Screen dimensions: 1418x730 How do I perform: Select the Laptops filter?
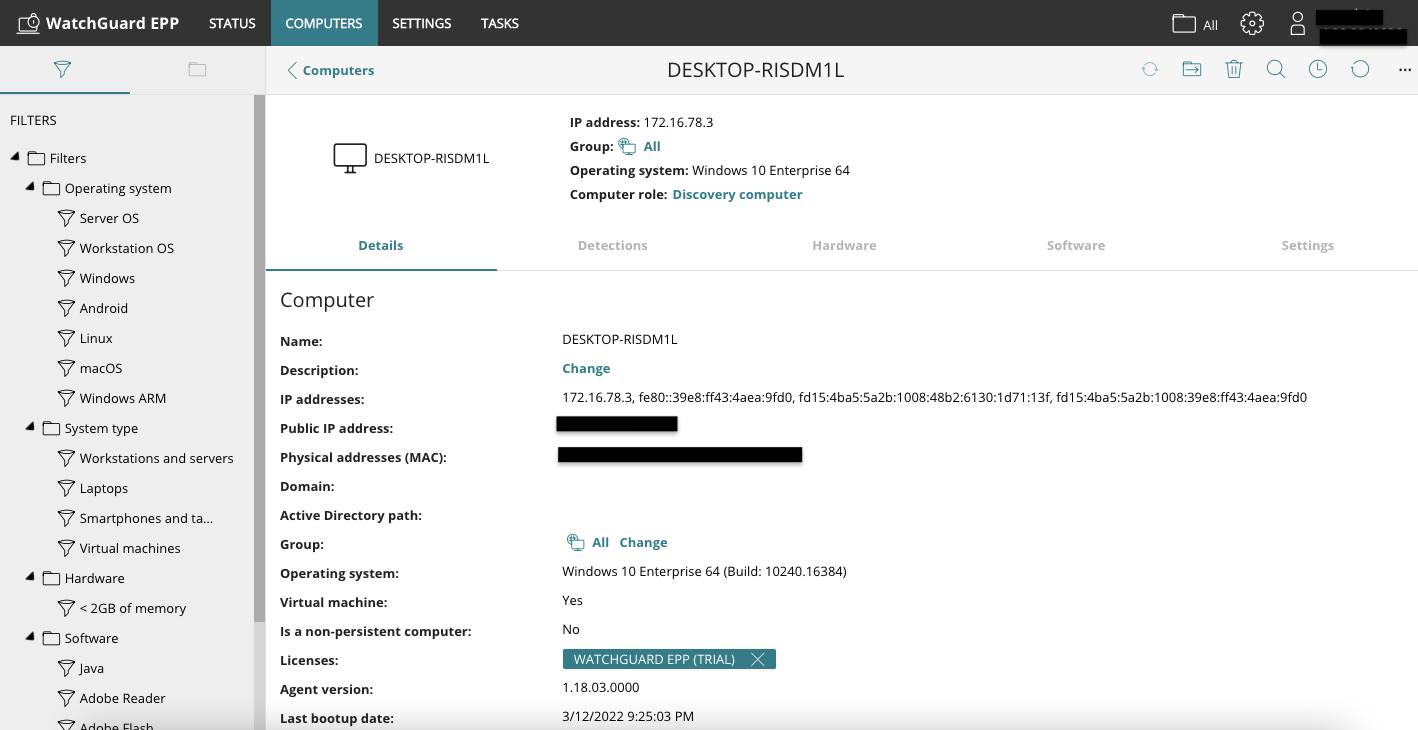point(104,488)
